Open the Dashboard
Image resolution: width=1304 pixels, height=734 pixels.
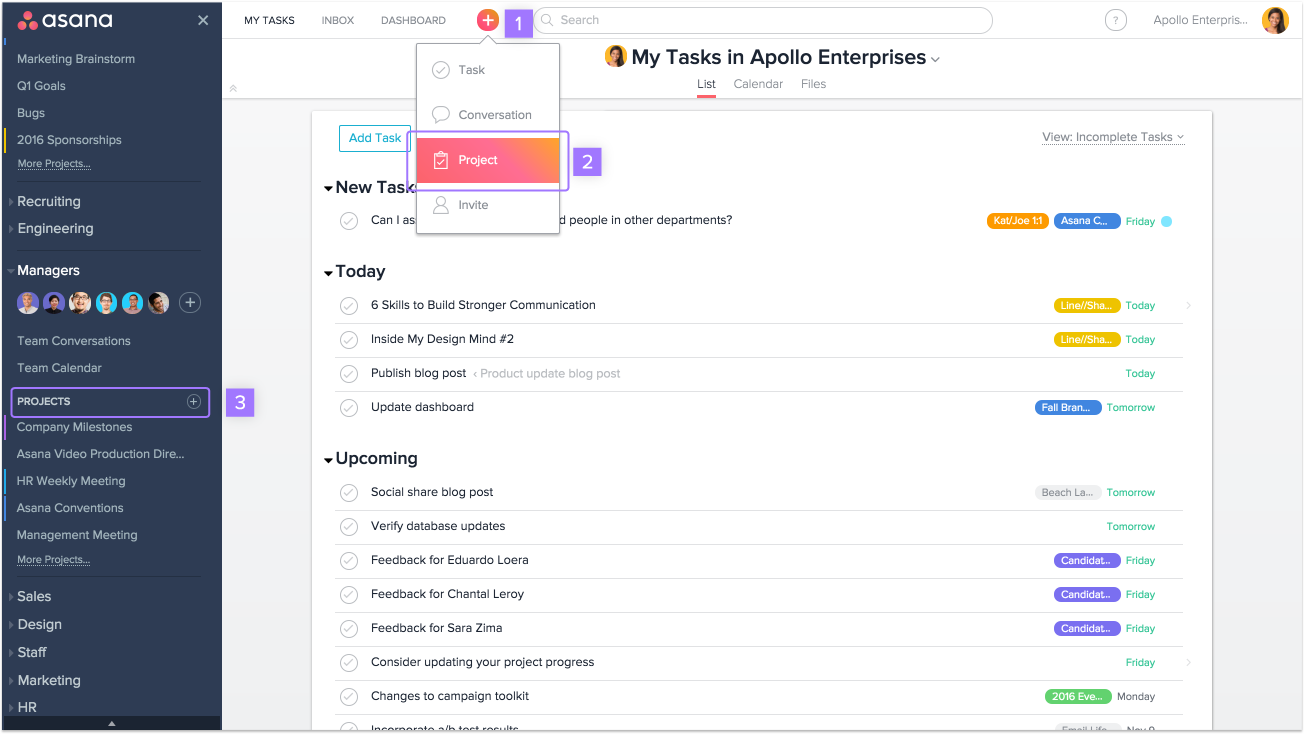point(413,20)
